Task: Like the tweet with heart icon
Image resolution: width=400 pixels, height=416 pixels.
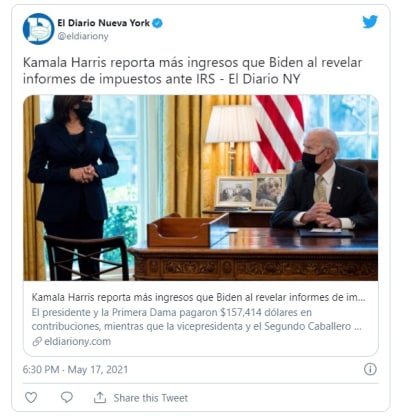Action: [31, 397]
